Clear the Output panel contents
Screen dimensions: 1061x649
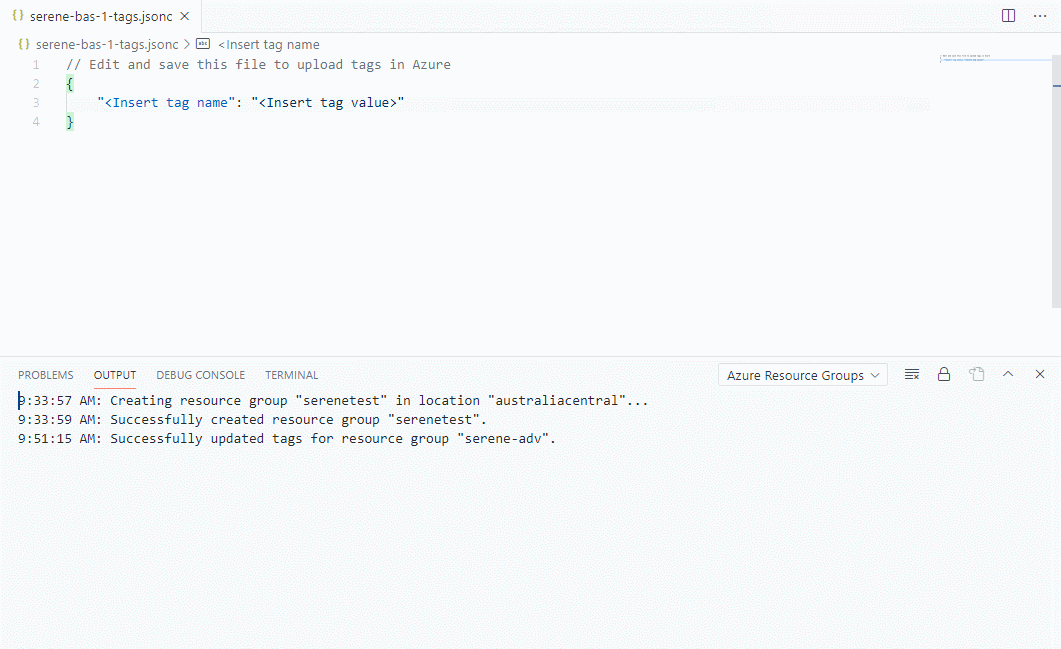pos(911,374)
